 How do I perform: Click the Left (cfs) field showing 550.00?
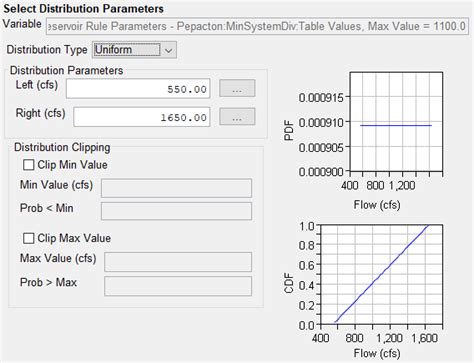click(x=138, y=89)
